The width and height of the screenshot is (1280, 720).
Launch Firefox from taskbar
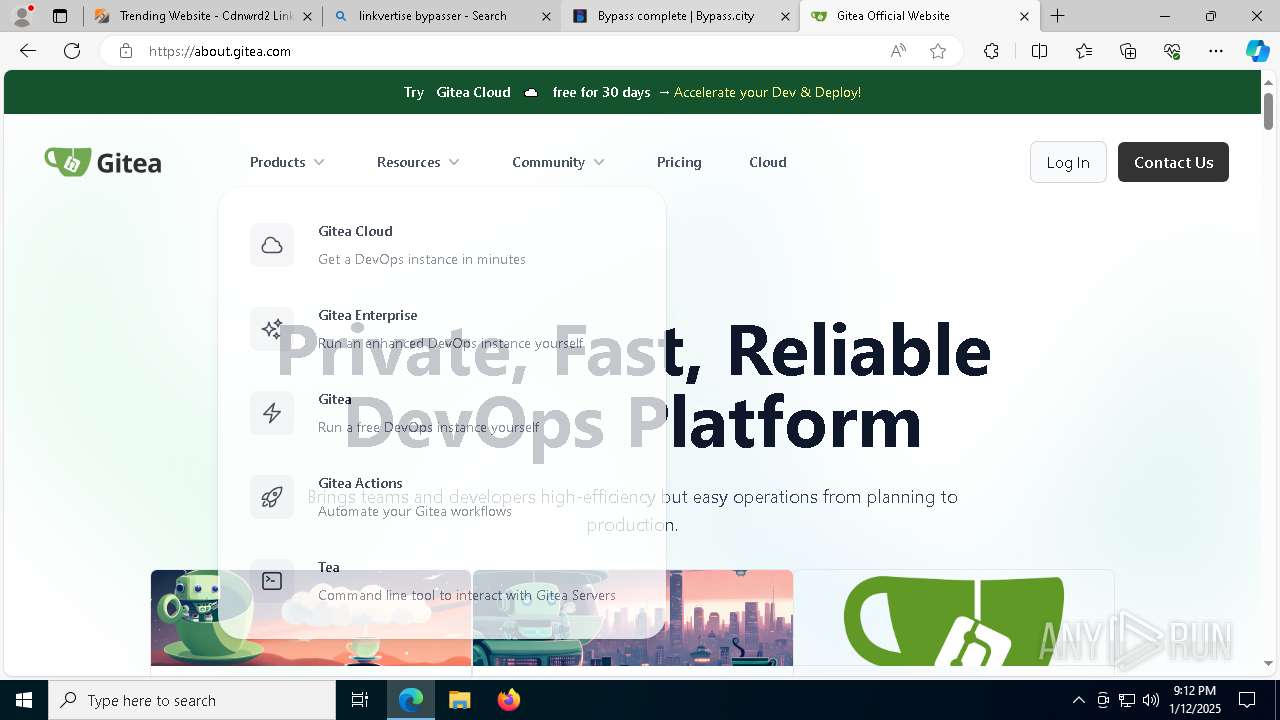508,700
